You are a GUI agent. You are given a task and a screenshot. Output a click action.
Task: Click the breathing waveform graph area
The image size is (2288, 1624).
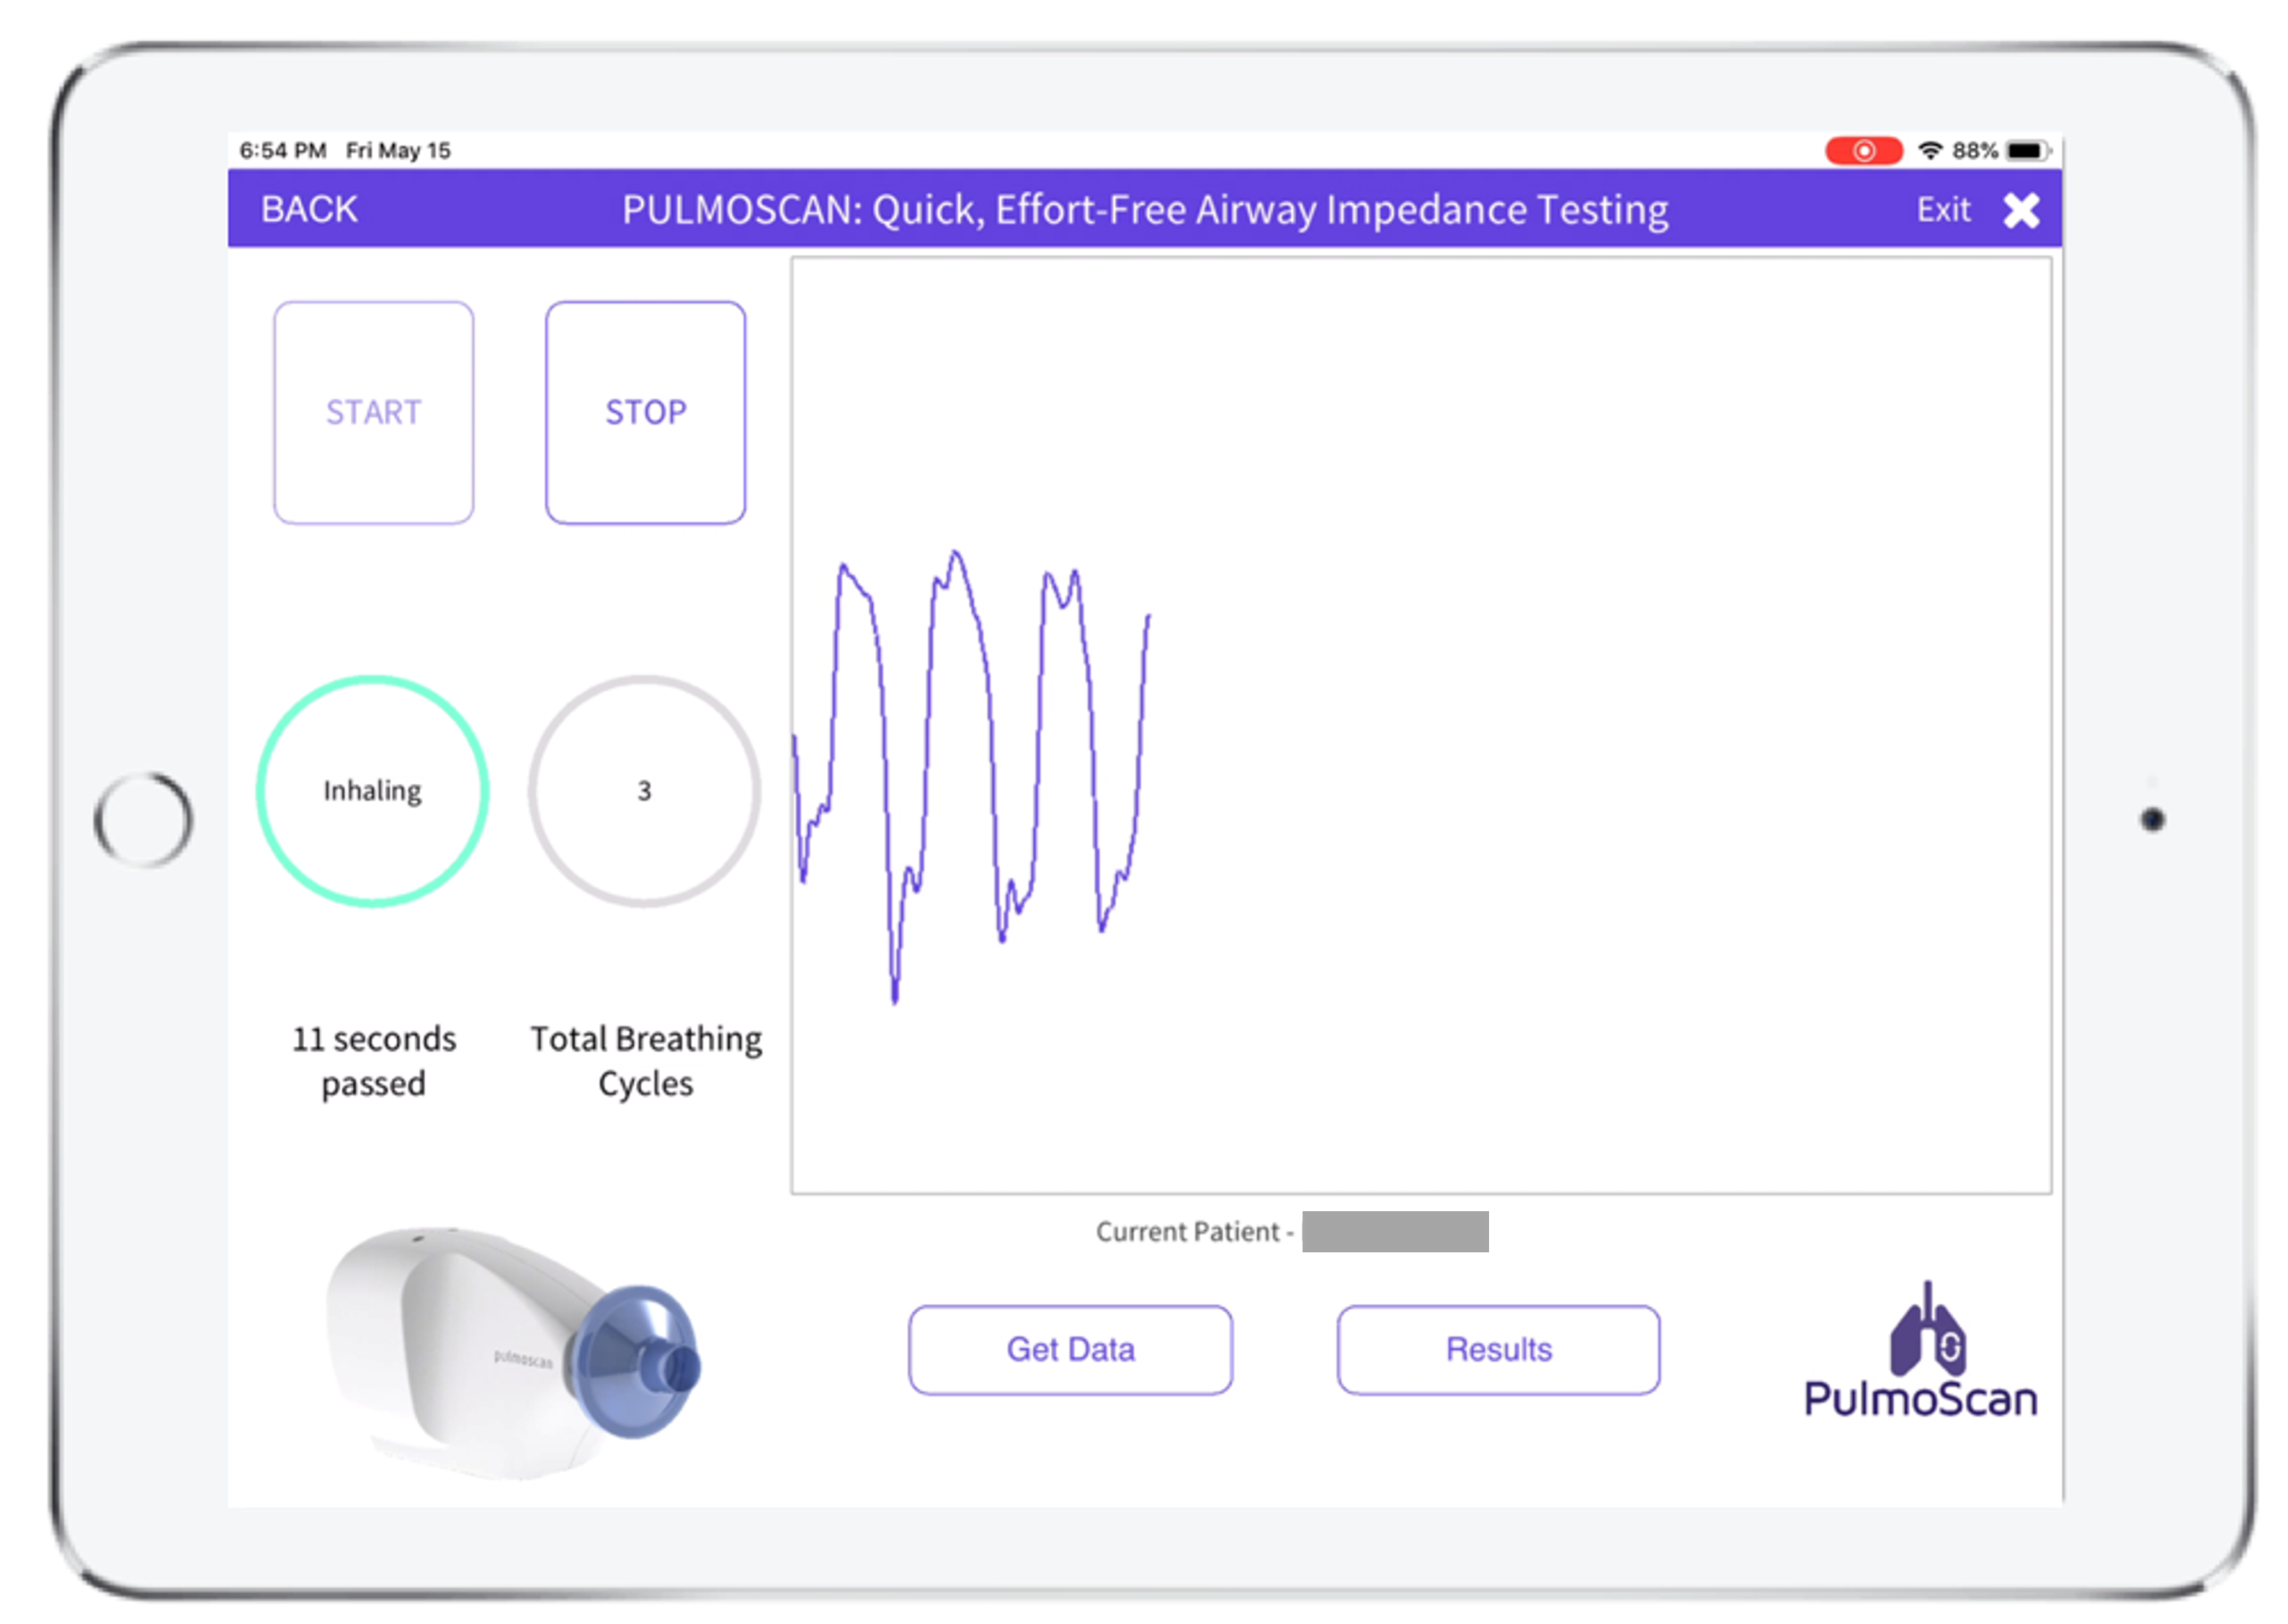[x=1420, y=725]
